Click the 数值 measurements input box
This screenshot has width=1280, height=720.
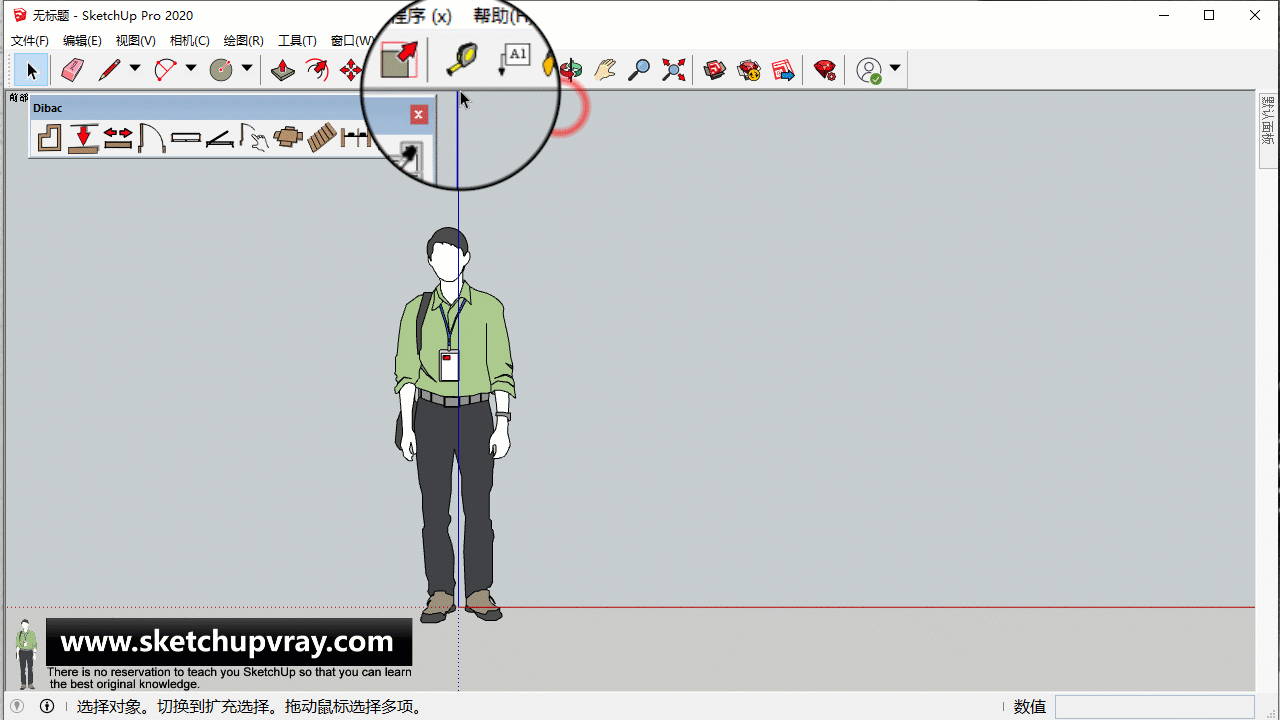(x=1154, y=707)
